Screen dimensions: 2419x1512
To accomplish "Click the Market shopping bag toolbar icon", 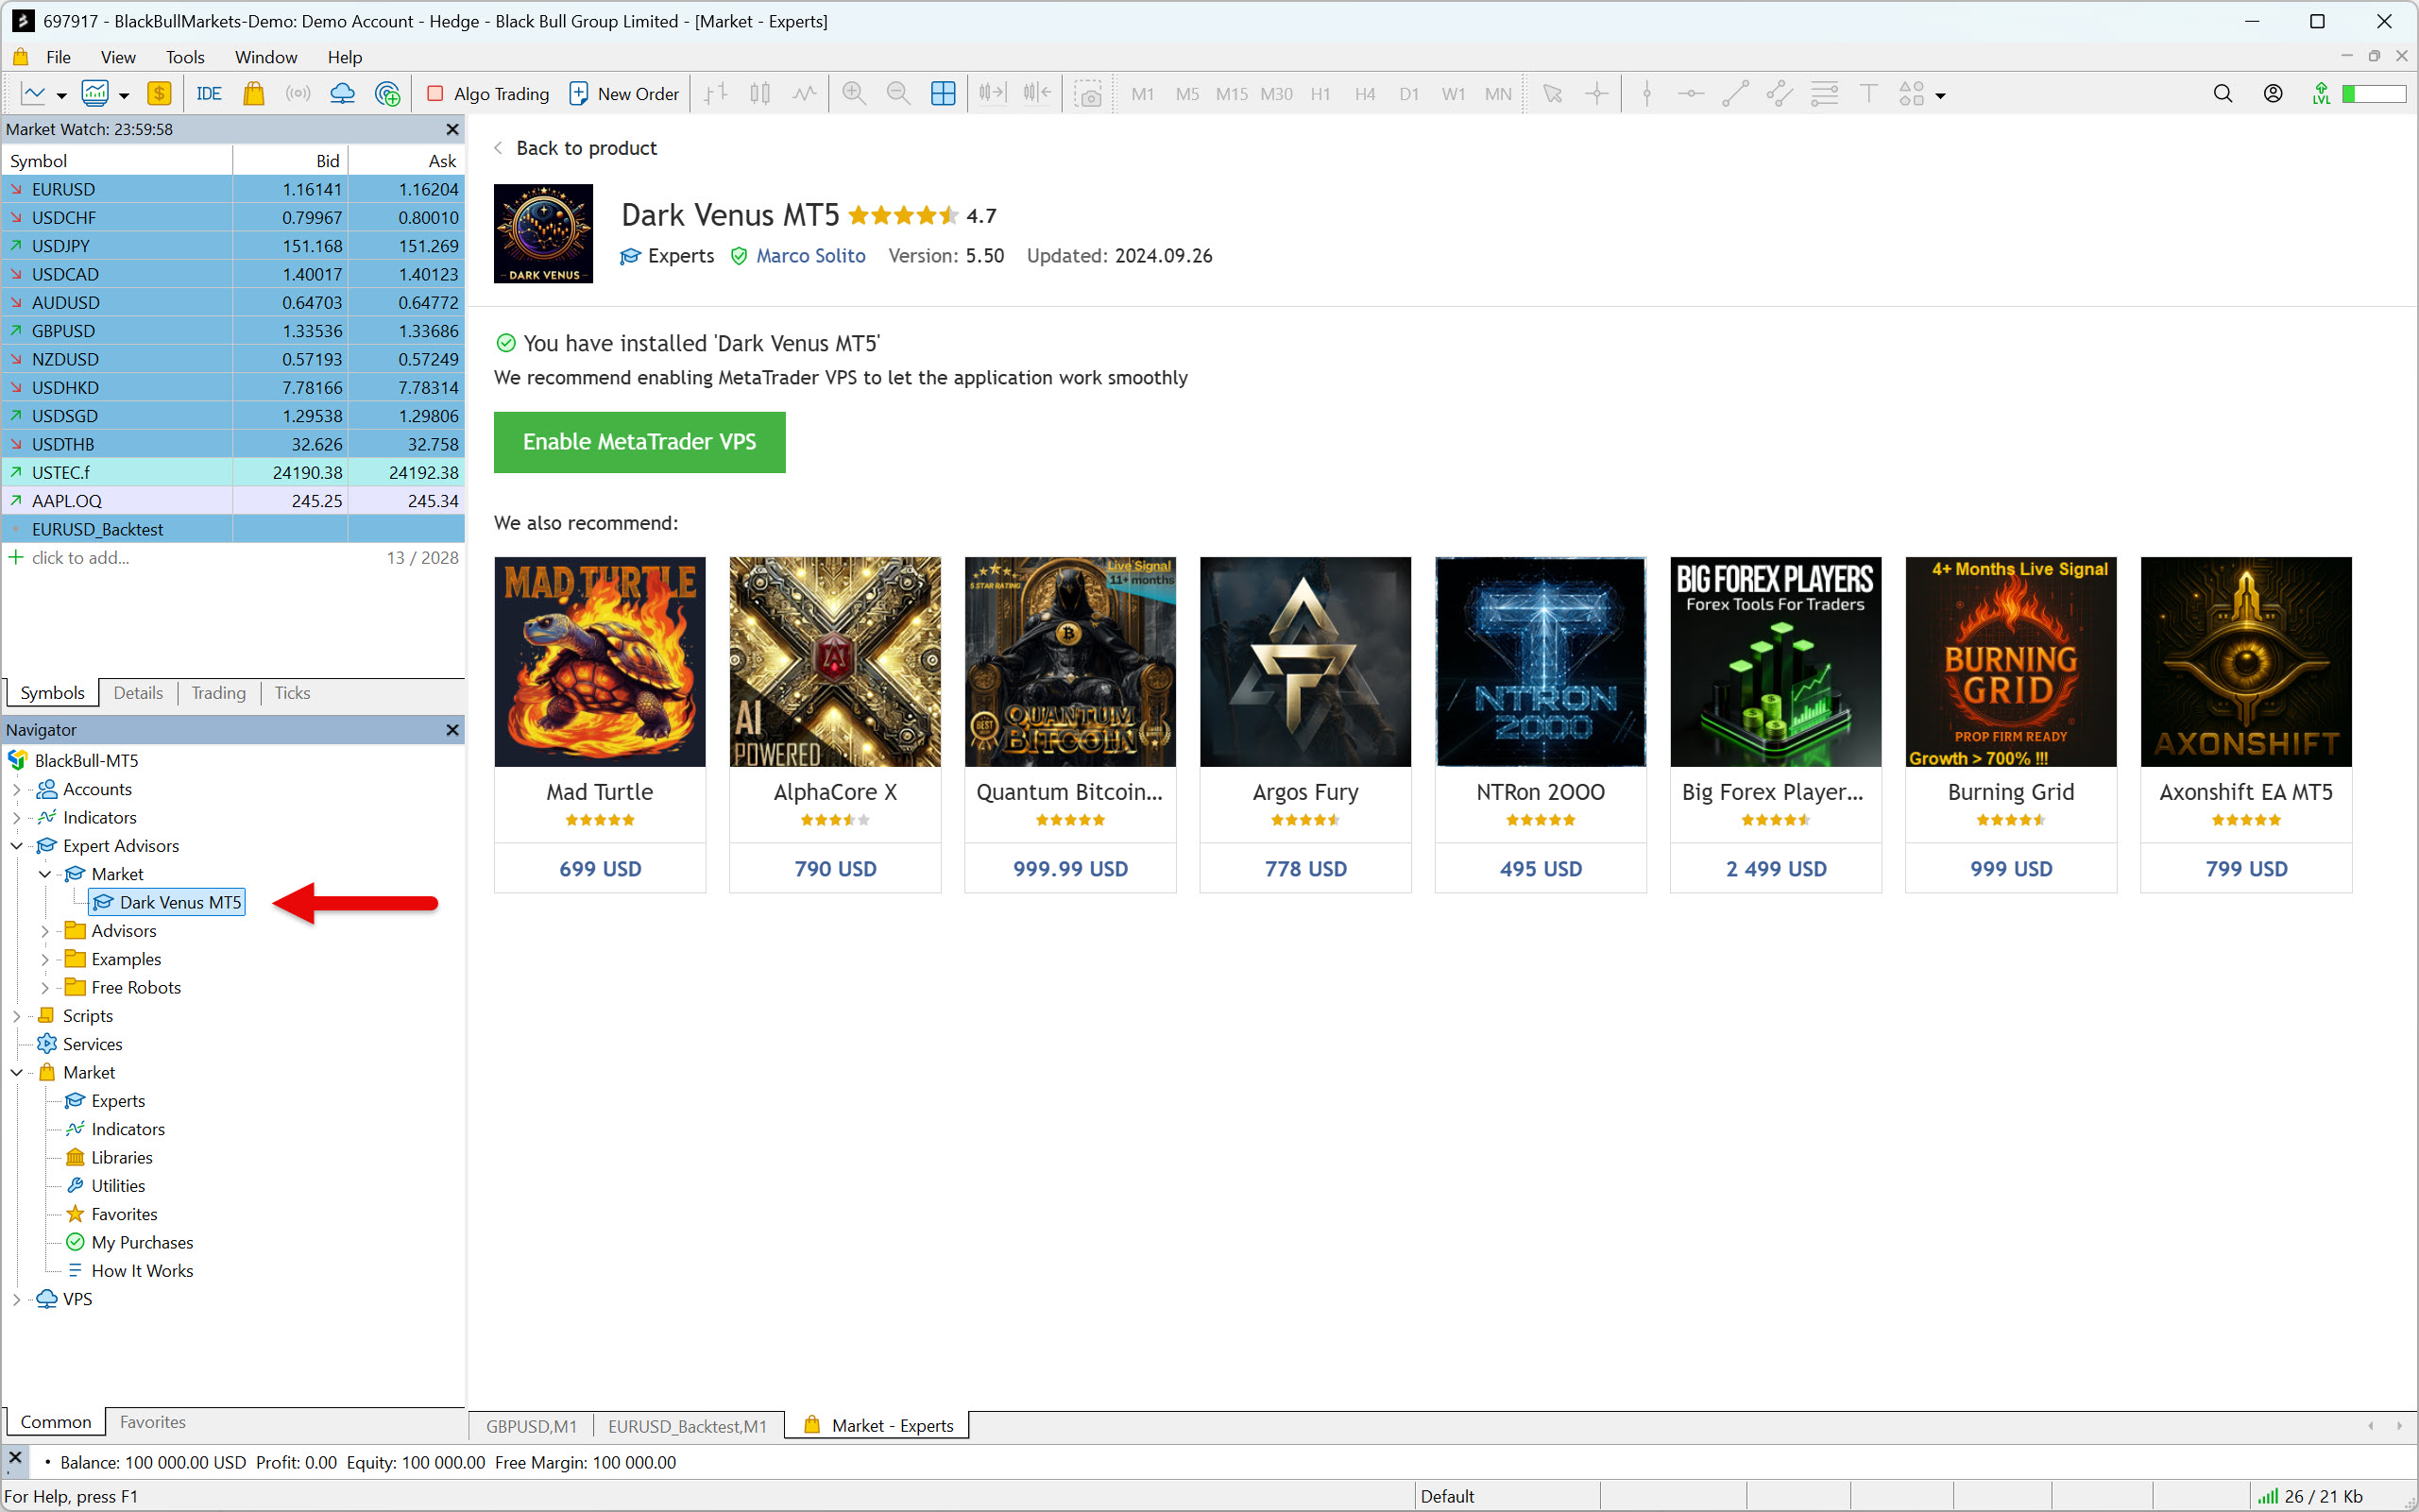I will [254, 94].
